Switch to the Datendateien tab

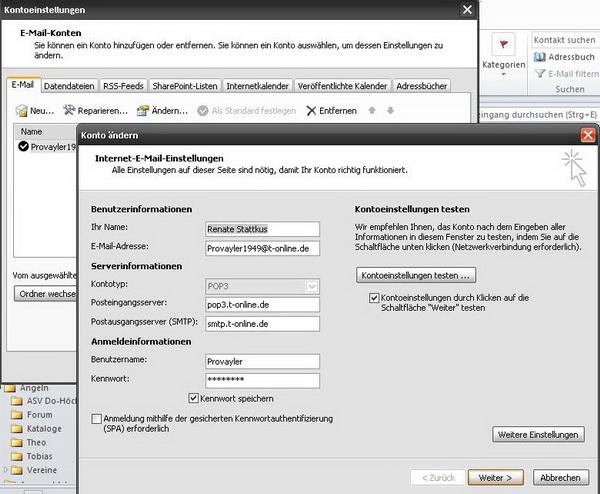click(69, 86)
